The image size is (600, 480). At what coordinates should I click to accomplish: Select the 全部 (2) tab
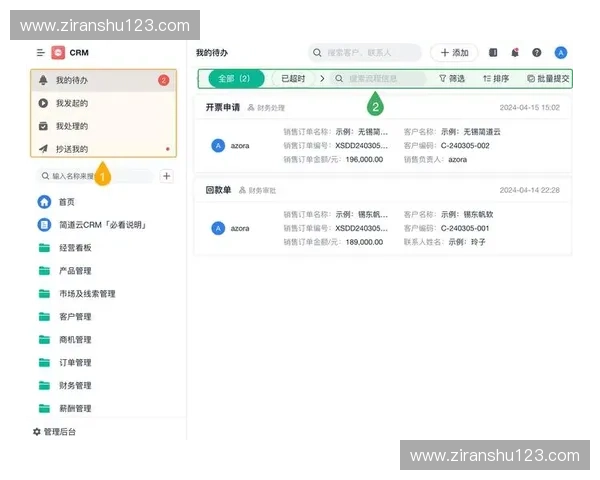[x=236, y=79]
